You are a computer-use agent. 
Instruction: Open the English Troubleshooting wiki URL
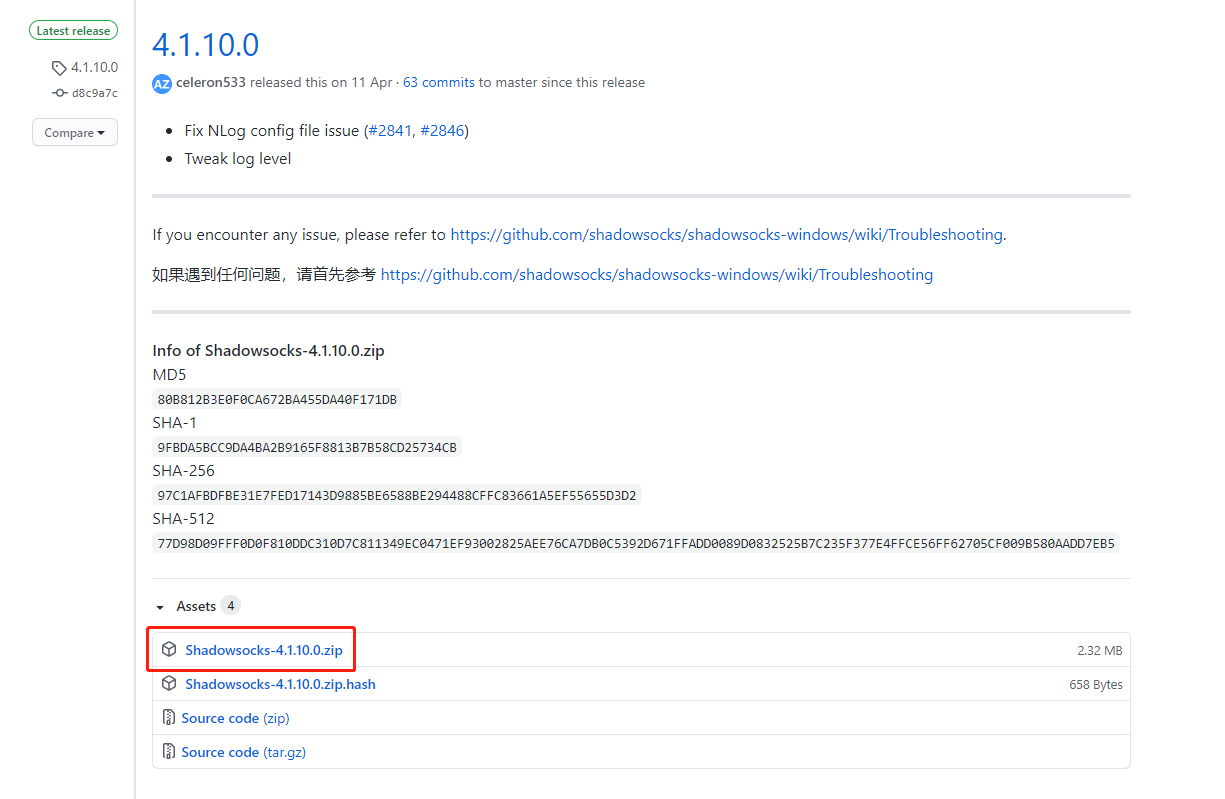pyautogui.click(x=726, y=235)
